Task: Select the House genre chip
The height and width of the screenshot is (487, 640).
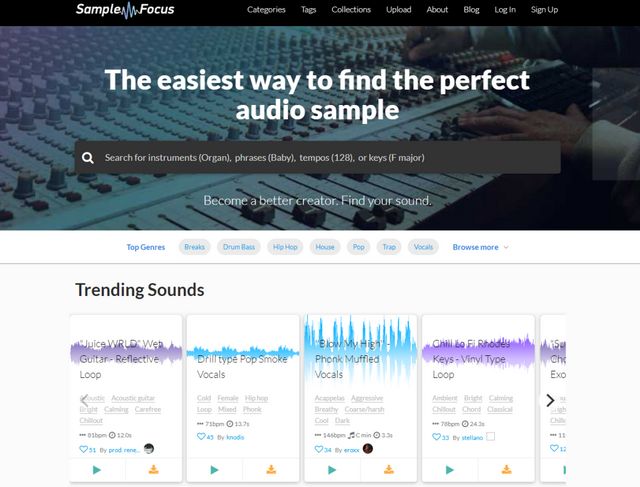Action: (x=325, y=247)
